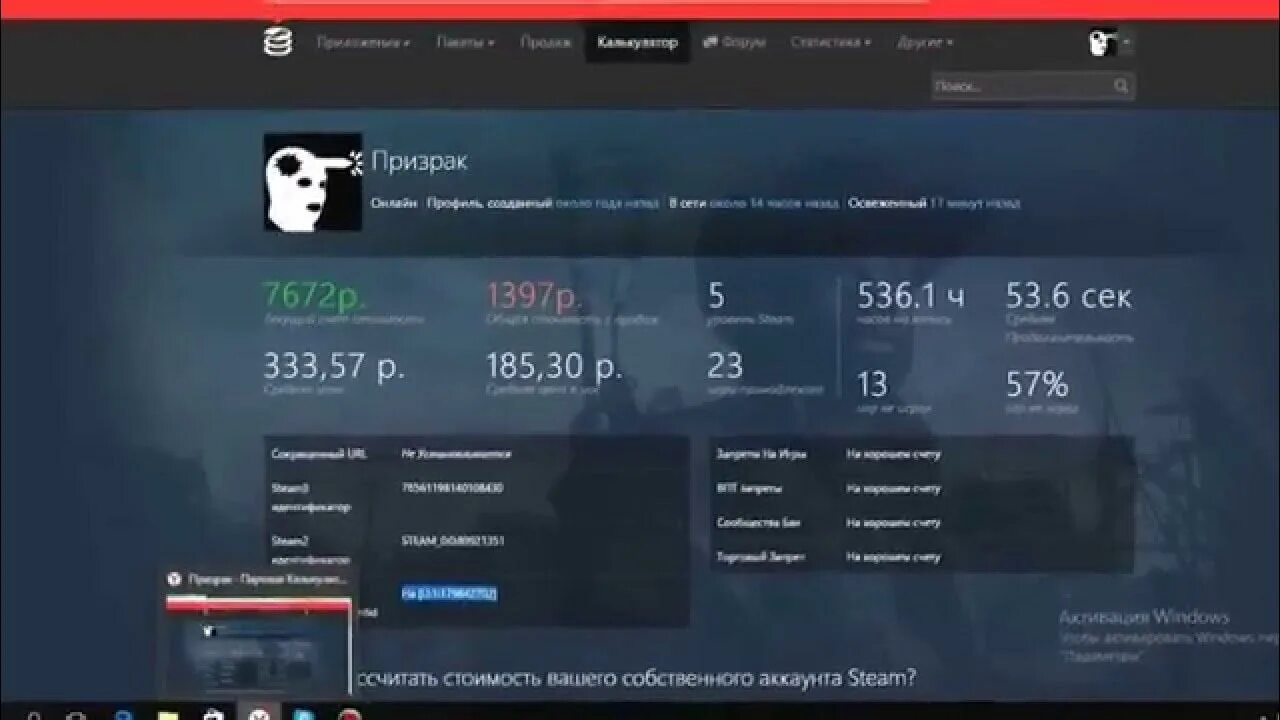Click the number 13 games played
The height and width of the screenshot is (720, 1280).
(872, 384)
